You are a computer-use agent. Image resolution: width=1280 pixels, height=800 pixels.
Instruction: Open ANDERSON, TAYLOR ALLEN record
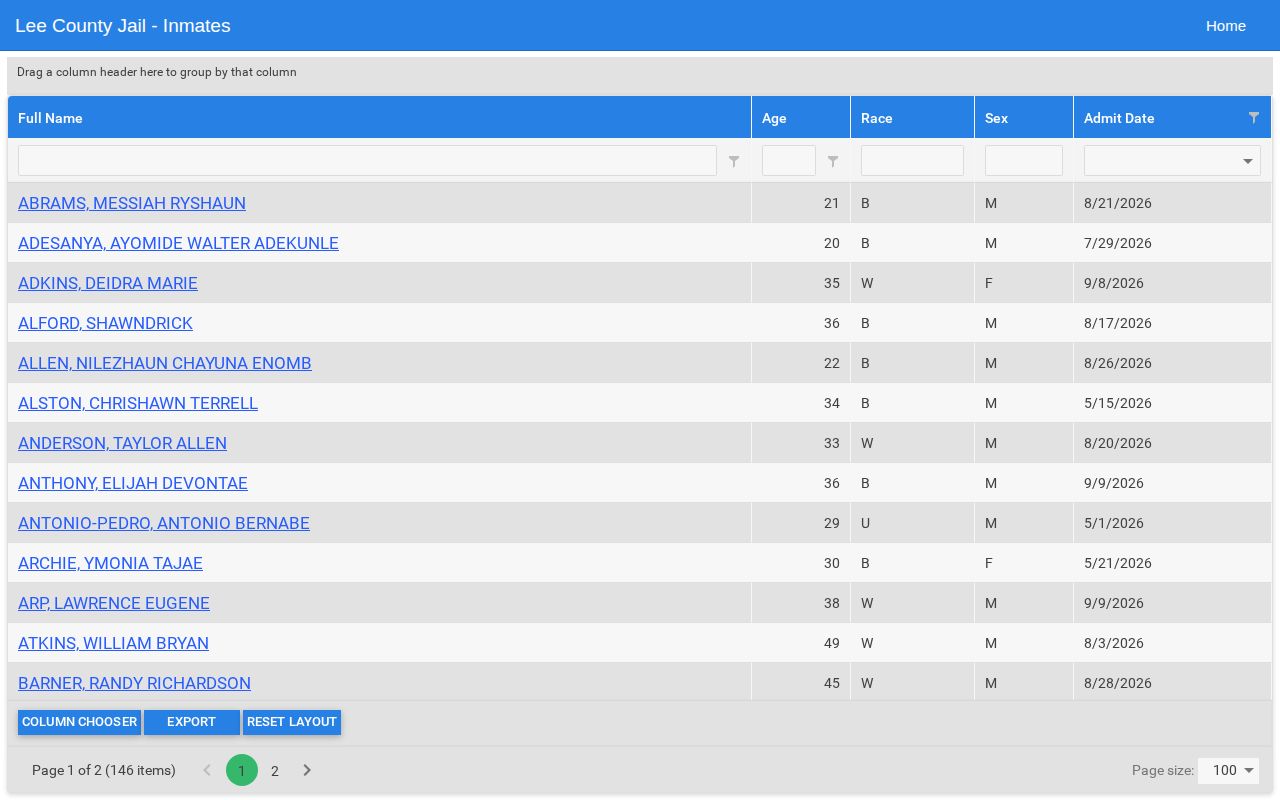122,443
